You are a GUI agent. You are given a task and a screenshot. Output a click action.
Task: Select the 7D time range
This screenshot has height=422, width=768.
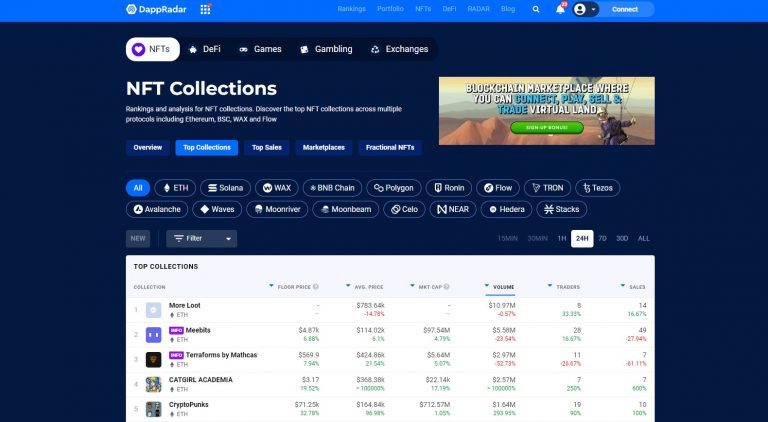point(602,238)
